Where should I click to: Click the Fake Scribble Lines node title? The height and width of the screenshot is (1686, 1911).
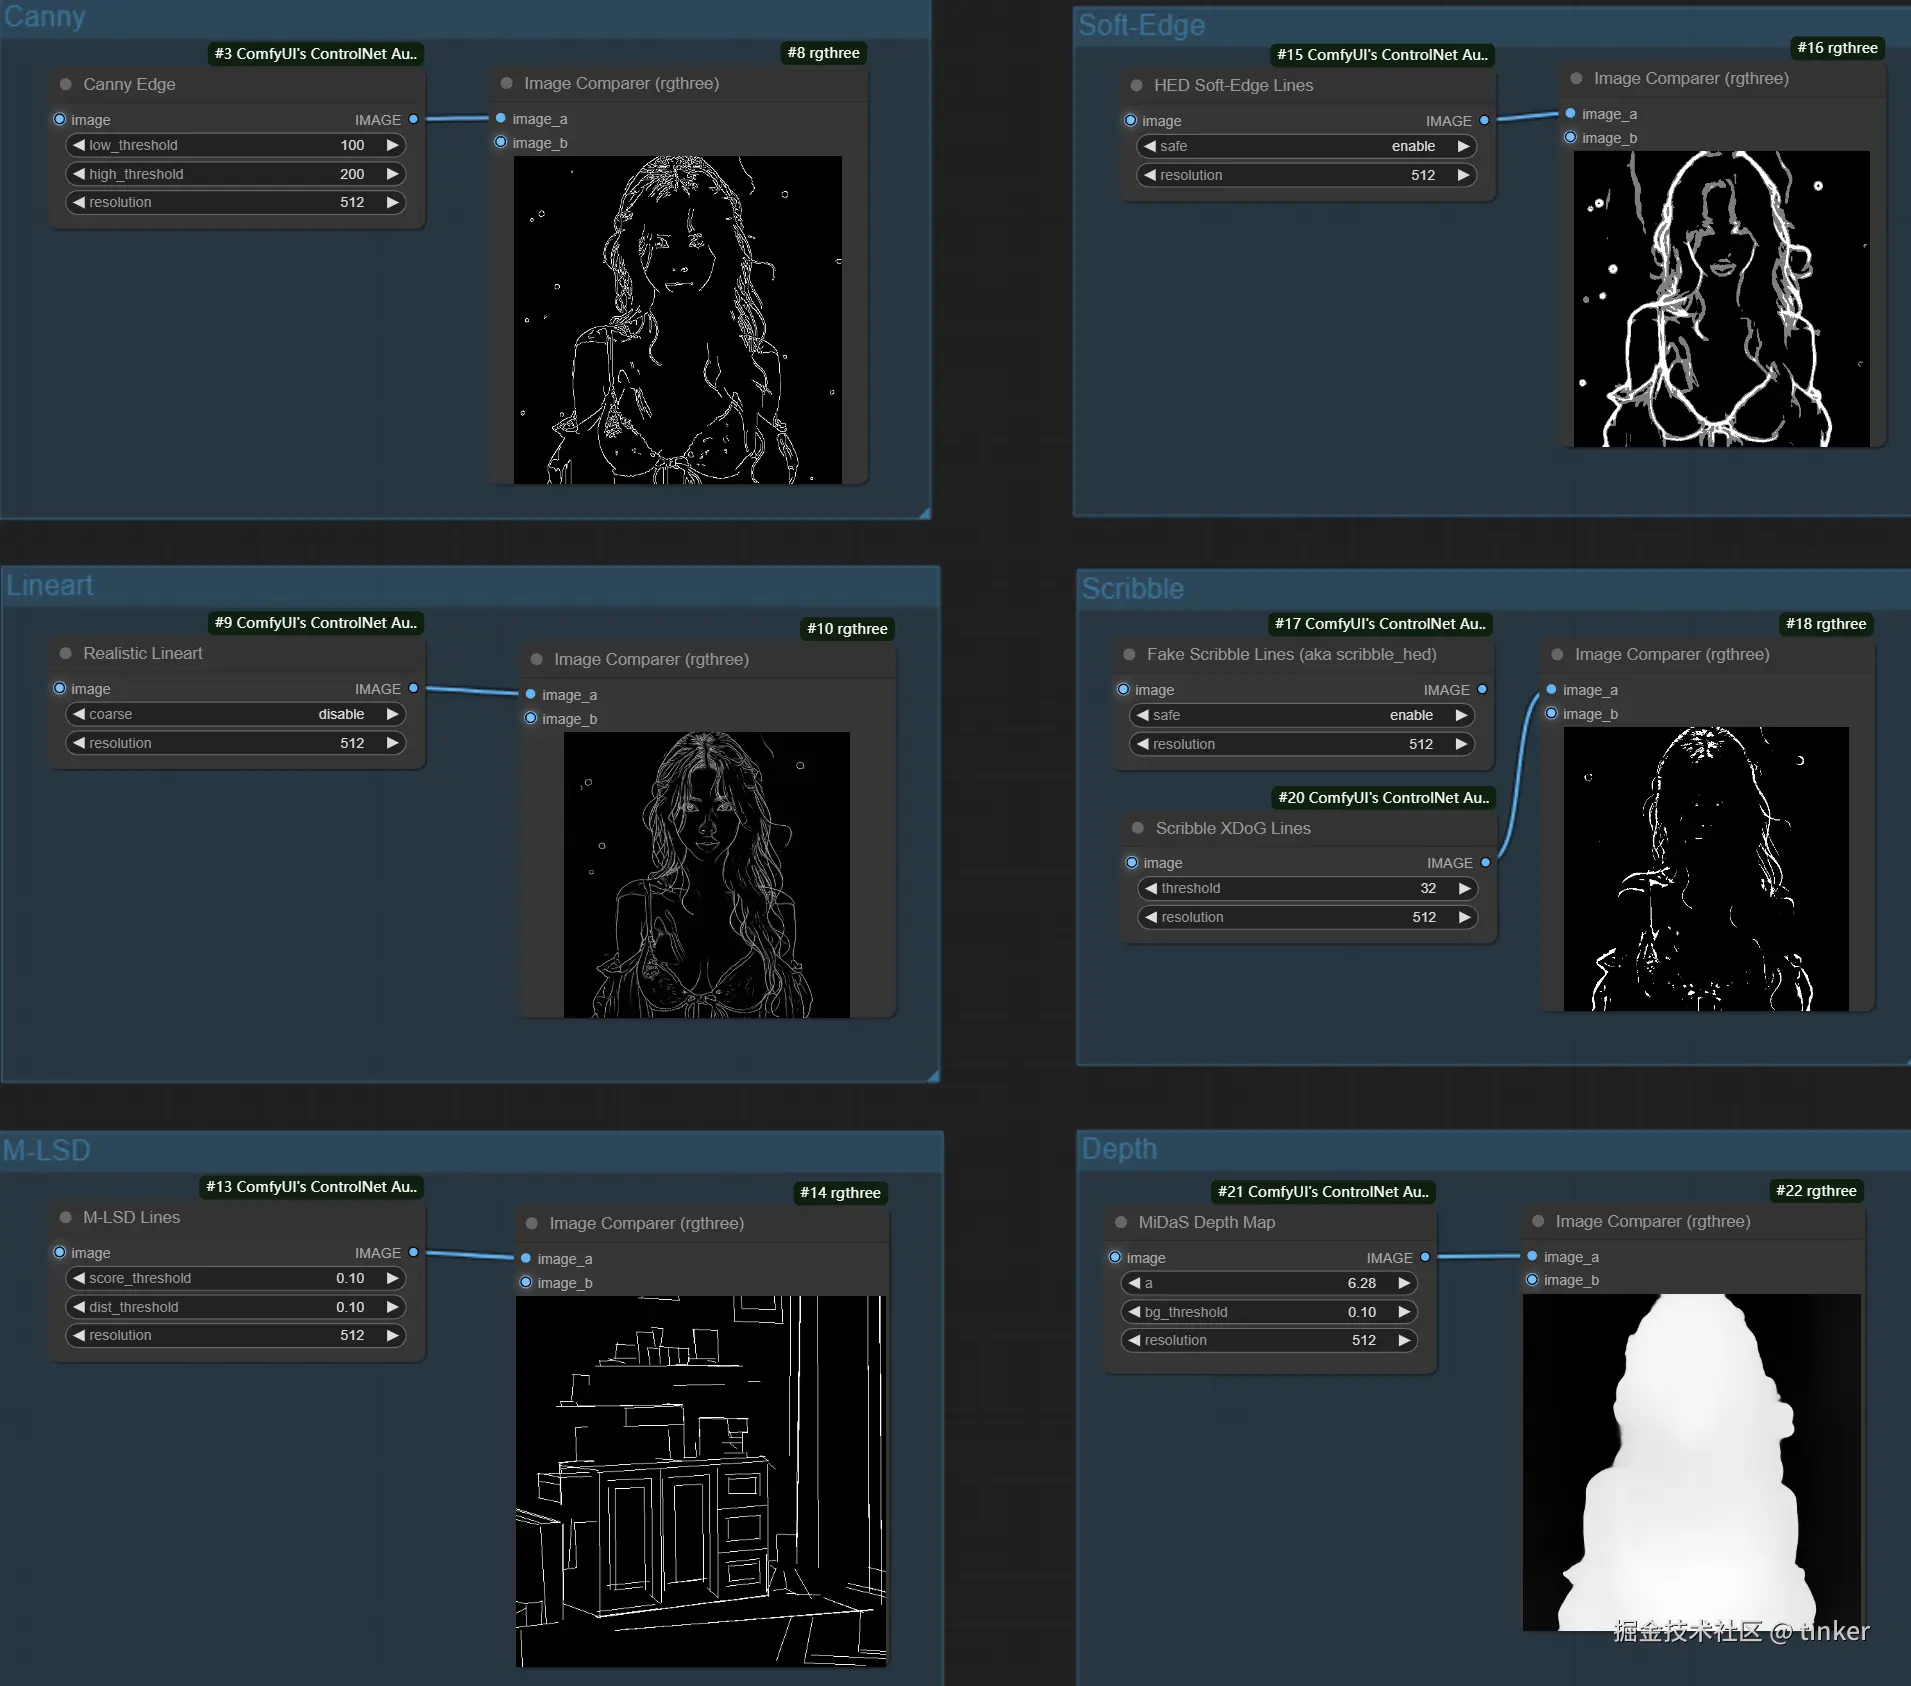click(1291, 655)
